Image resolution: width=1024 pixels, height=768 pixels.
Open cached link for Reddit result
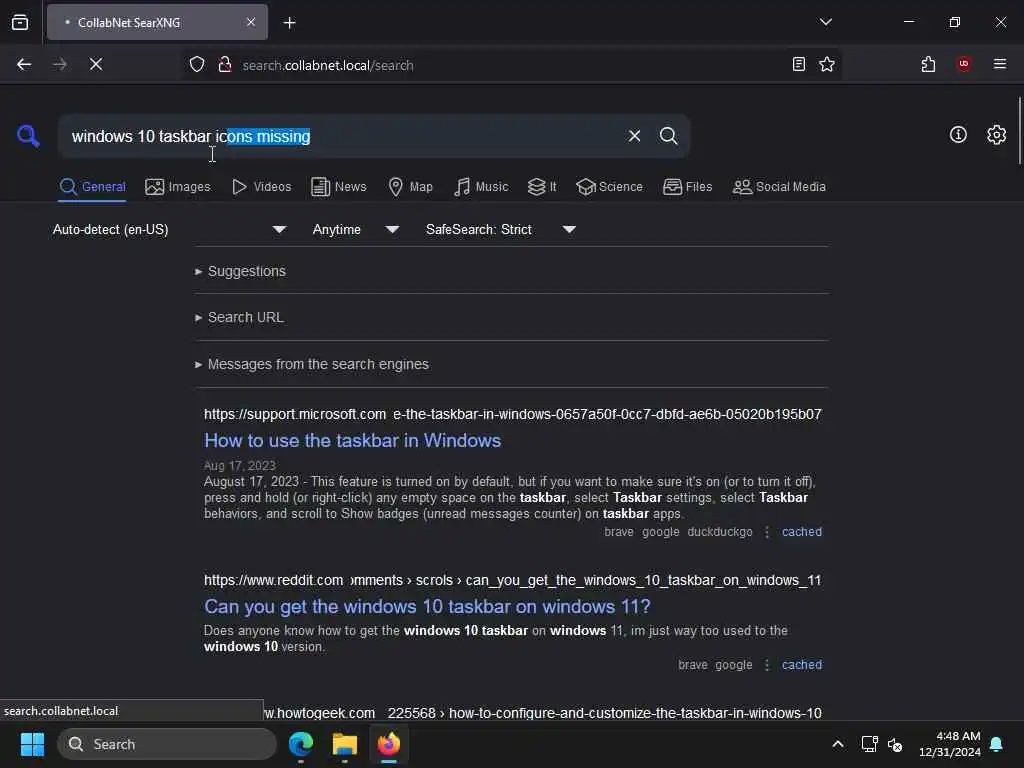pyautogui.click(x=802, y=665)
